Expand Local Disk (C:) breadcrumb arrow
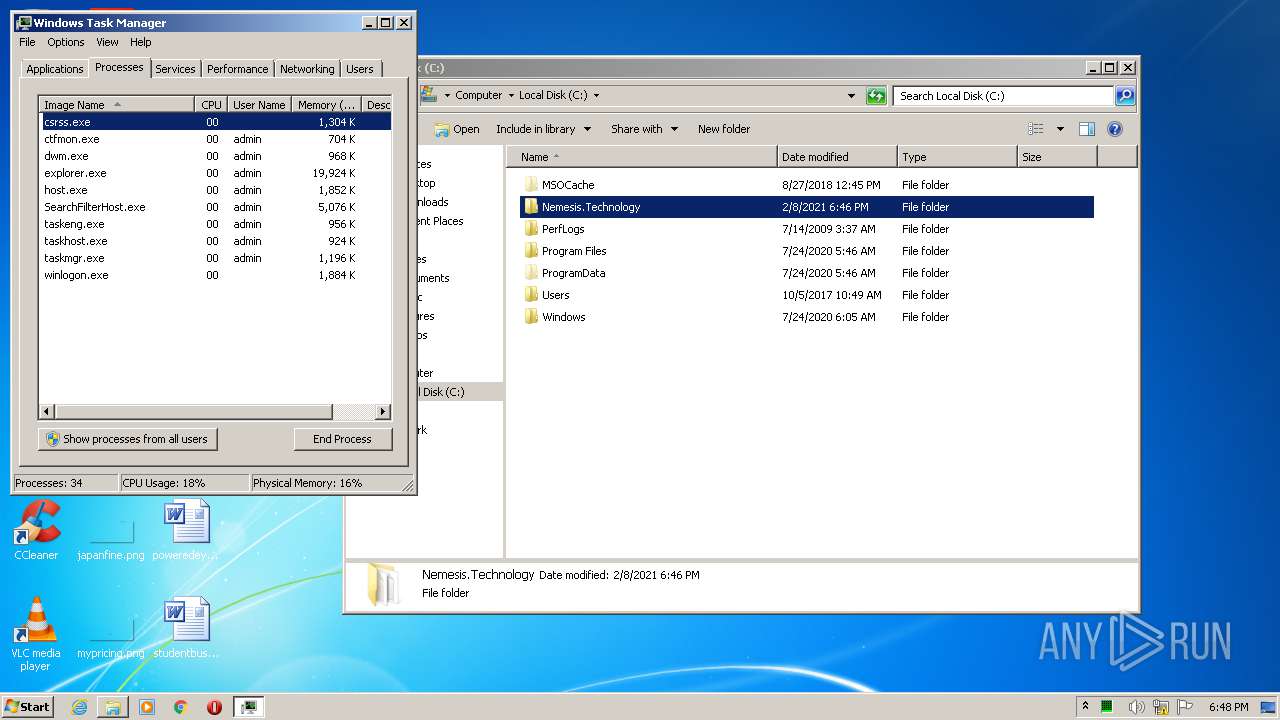This screenshot has width=1280, height=720. pyautogui.click(x=597, y=96)
